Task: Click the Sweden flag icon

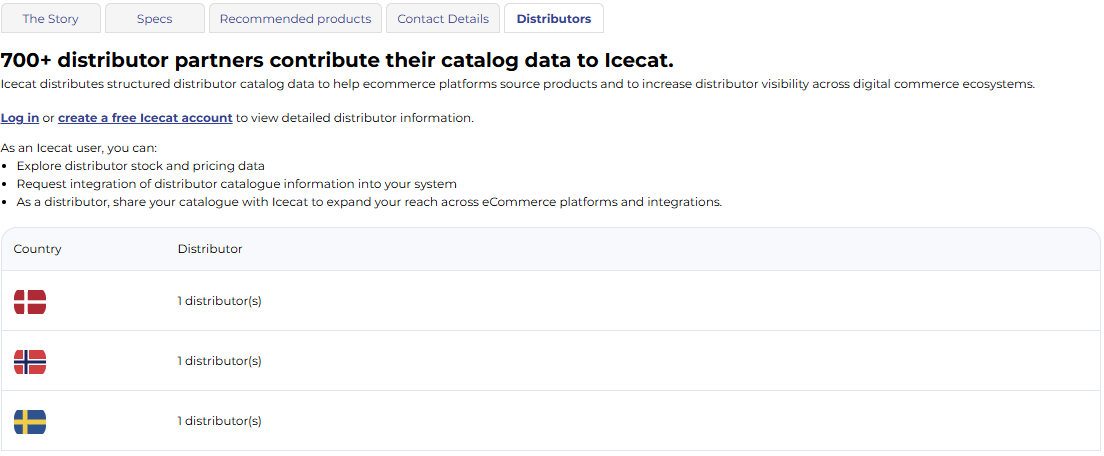Action: [x=30, y=421]
